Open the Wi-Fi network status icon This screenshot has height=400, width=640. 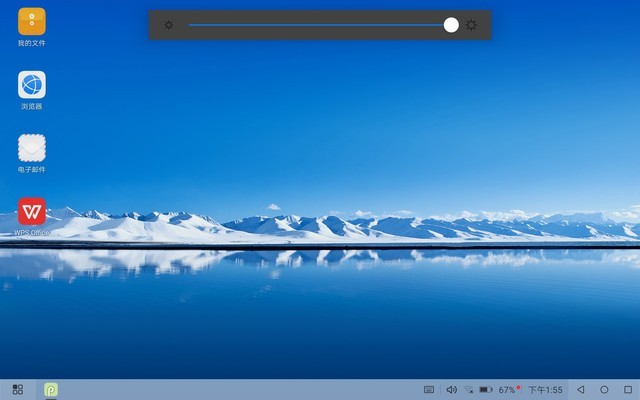pos(468,389)
